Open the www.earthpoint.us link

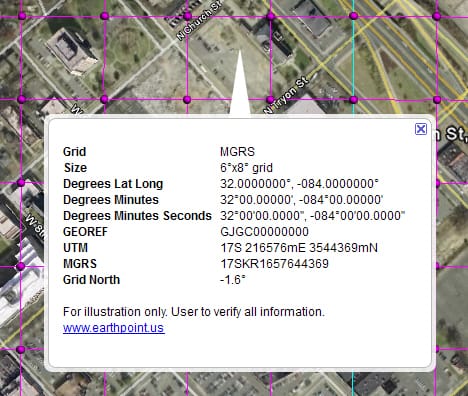113,328
